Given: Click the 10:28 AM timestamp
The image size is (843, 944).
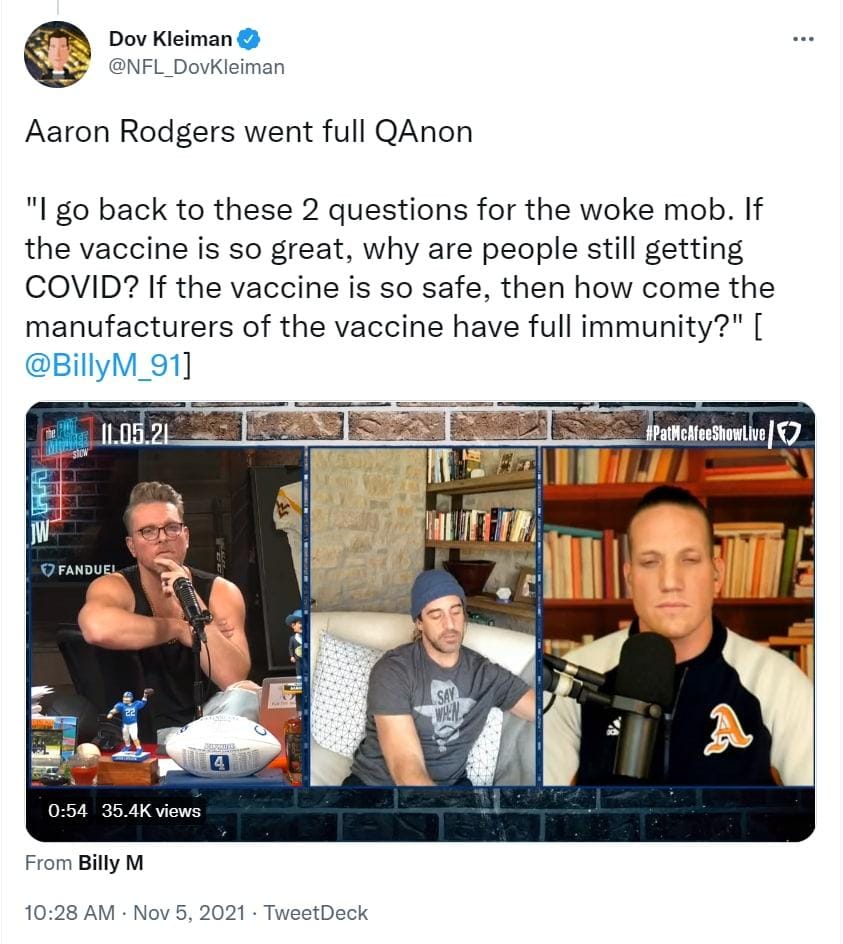Looking at the screenshot, I should point(69,913).
